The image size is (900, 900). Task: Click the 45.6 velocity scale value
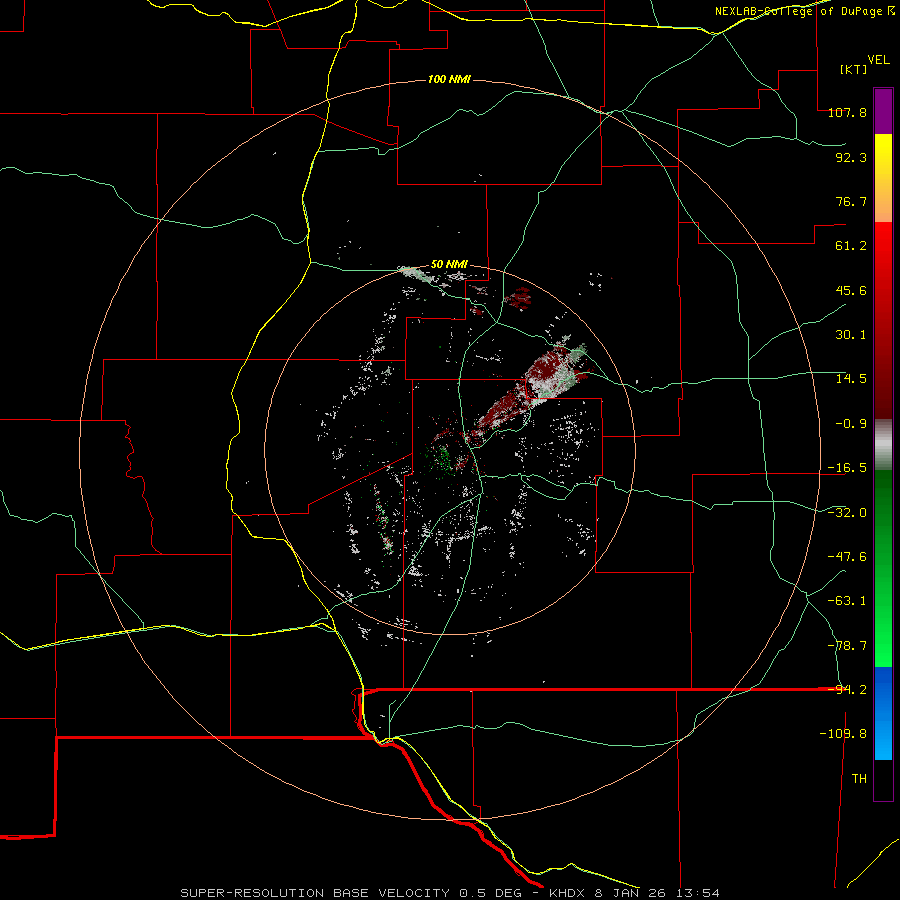[x=851, y=290]
